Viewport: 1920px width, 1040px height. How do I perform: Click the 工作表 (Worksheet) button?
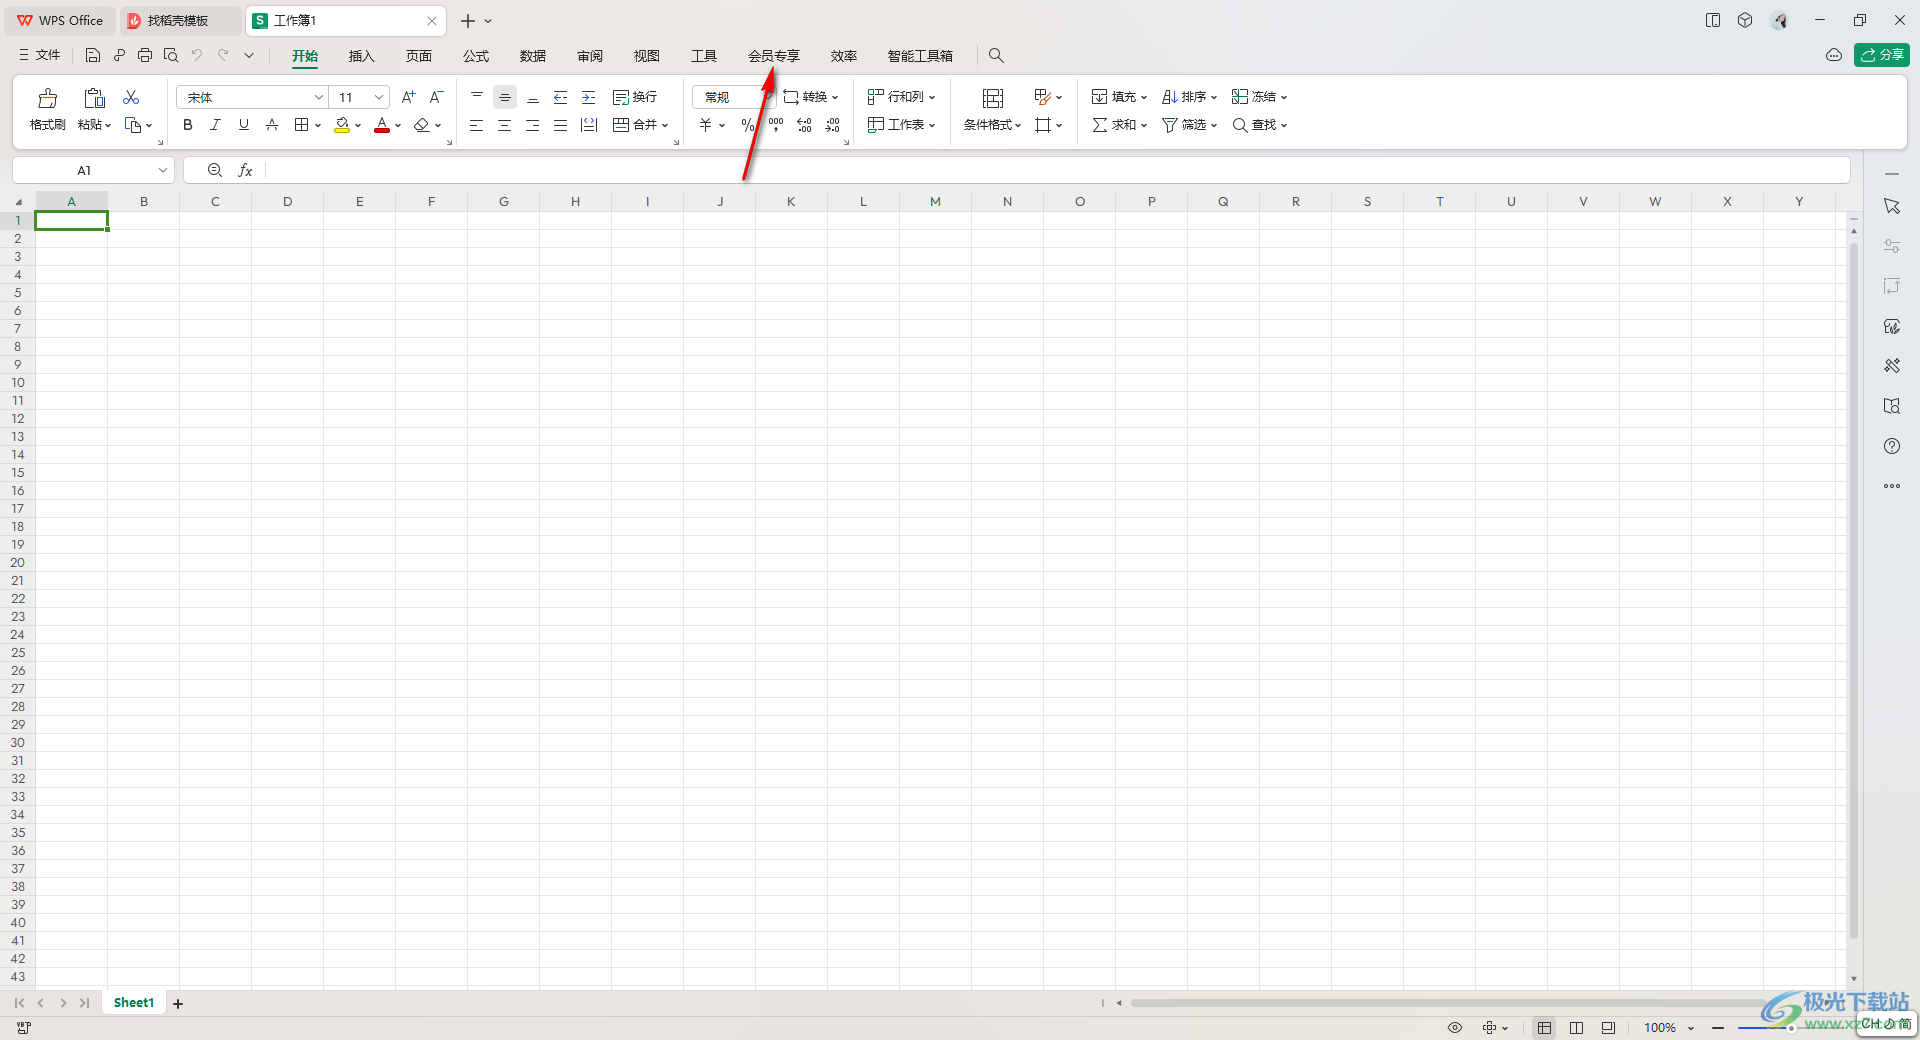[x=901, y=125]
